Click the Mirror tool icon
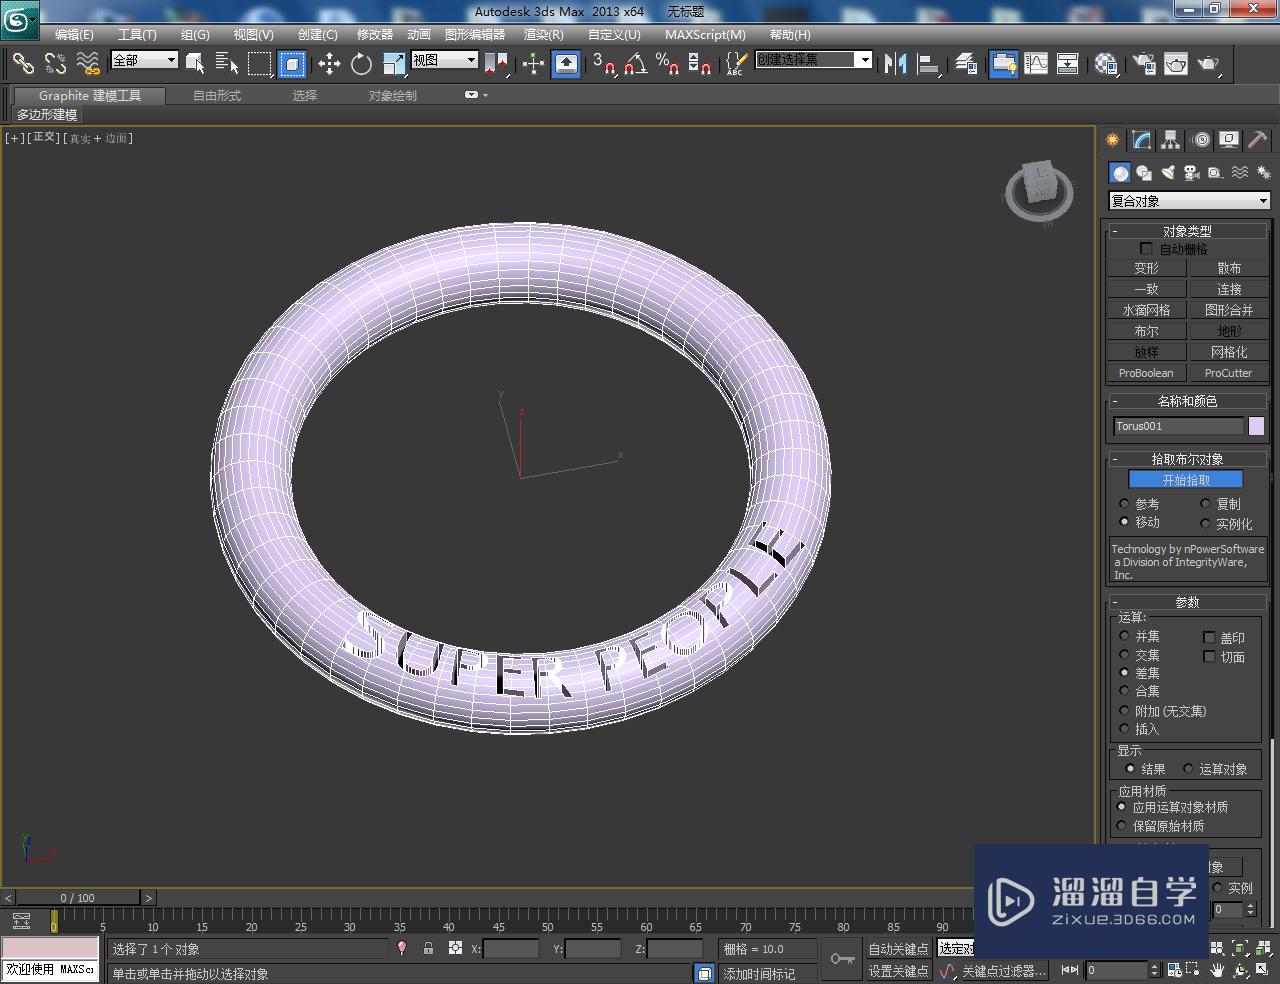 896,64
